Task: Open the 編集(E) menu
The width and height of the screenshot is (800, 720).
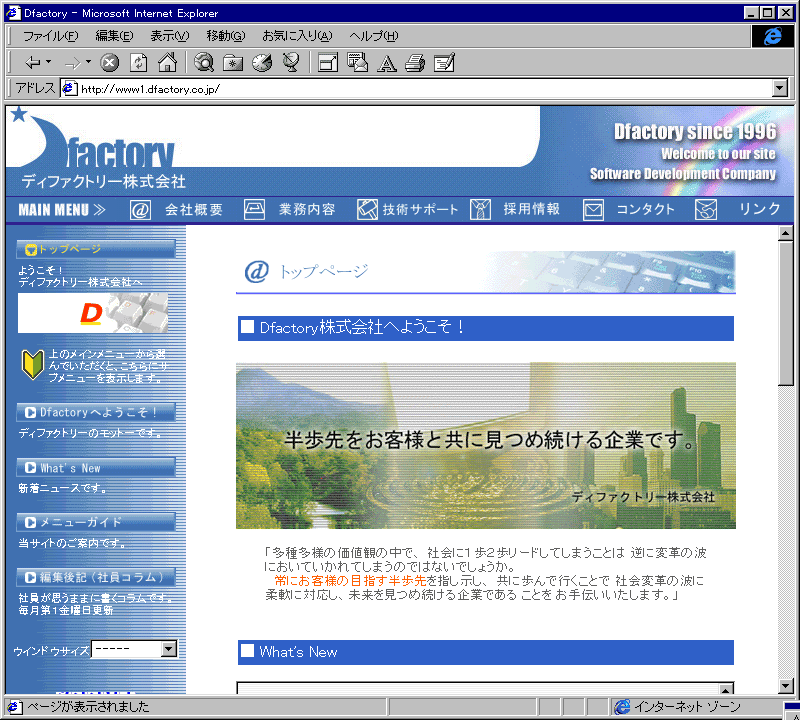Action: point(114,36)
